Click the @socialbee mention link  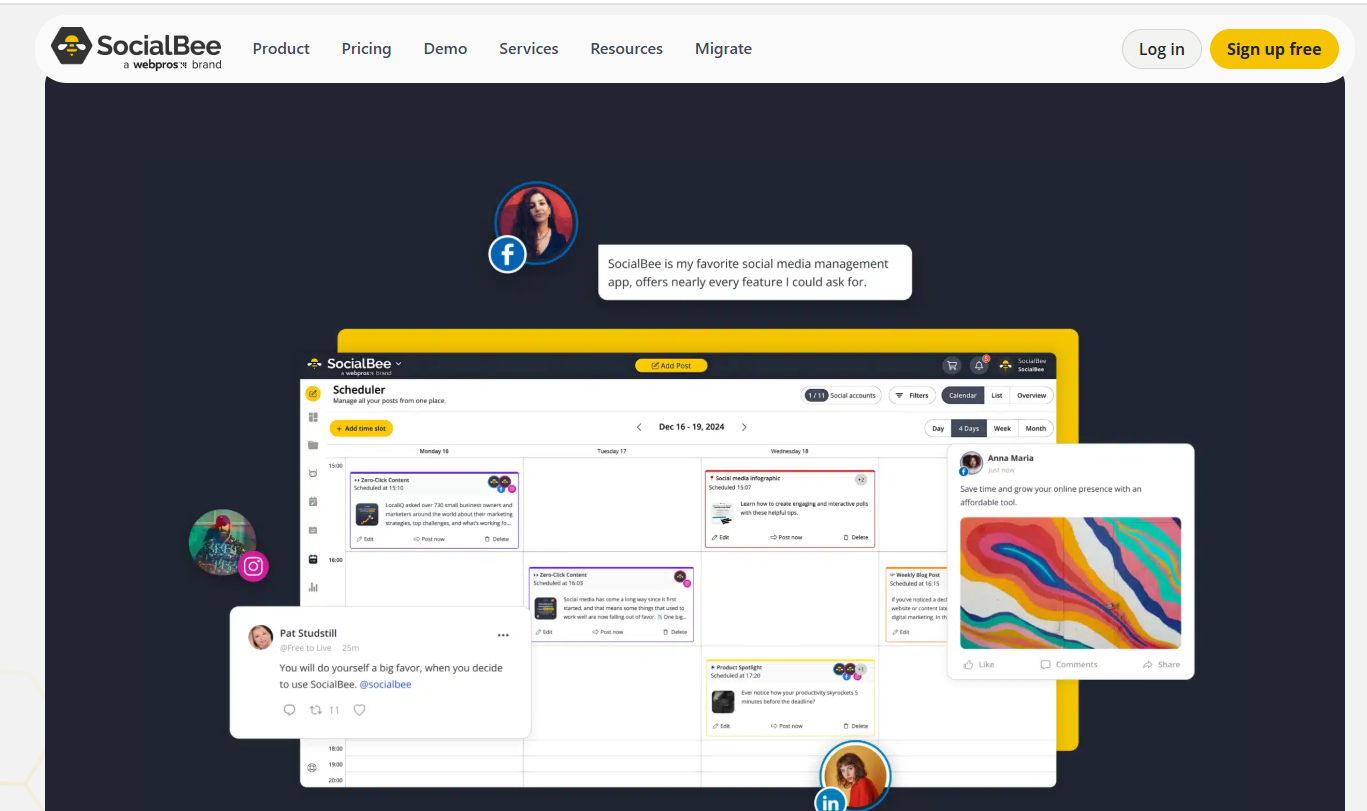click(385, 684)
